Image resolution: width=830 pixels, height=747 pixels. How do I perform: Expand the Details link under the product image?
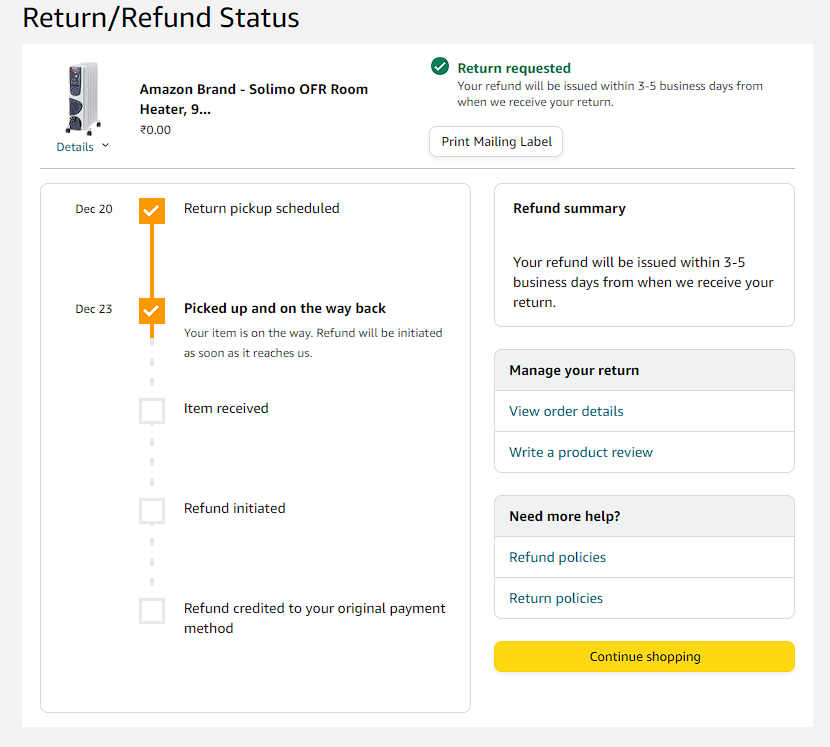(x=75, y=147)
